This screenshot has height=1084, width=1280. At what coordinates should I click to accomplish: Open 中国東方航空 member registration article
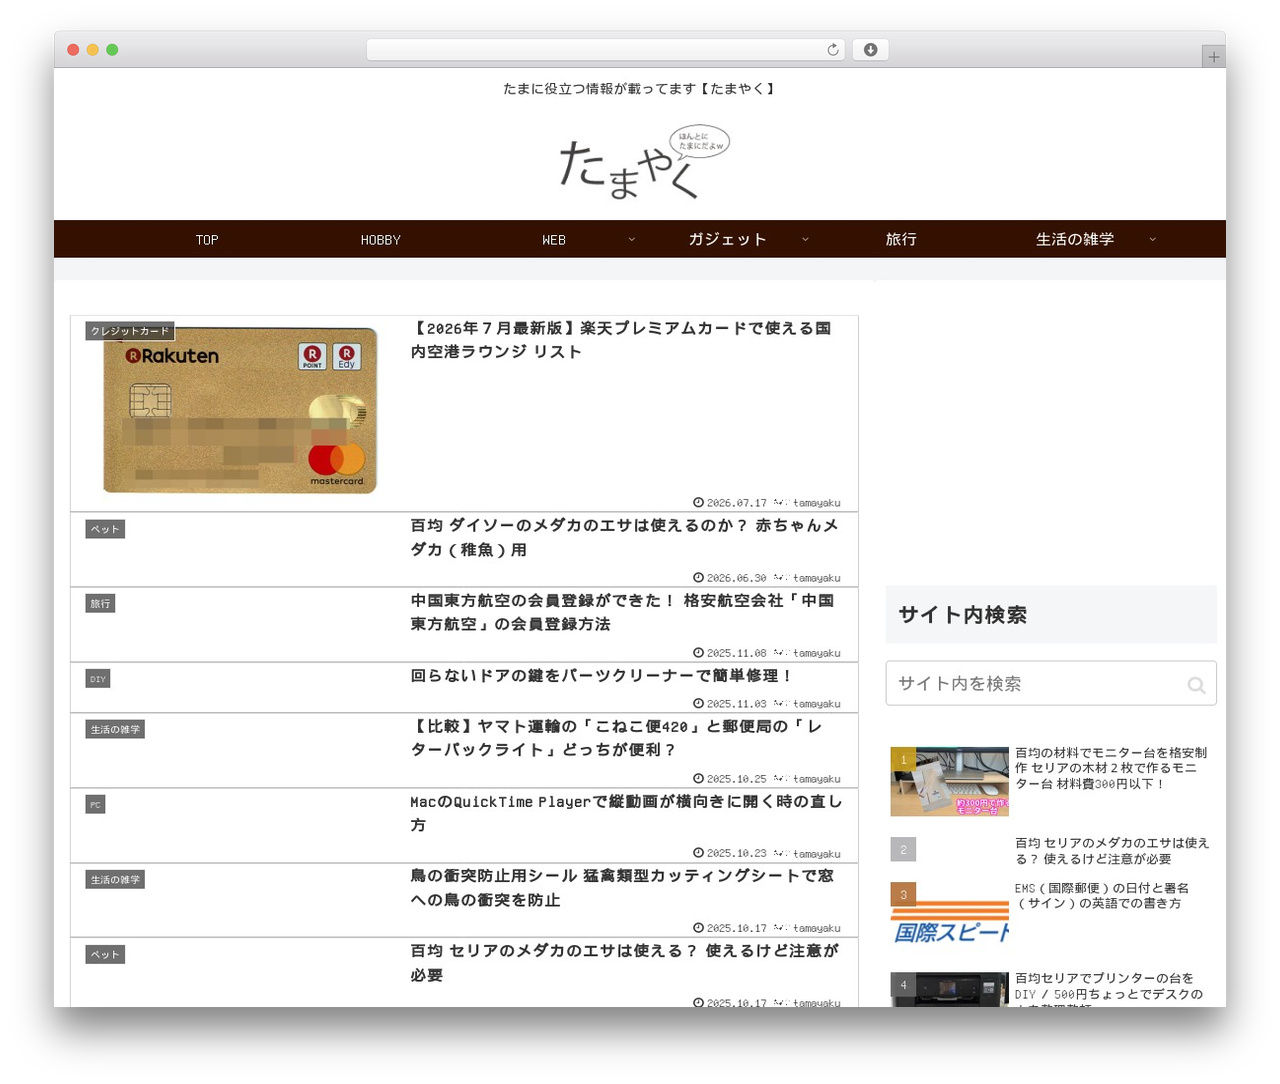pyautogui.click(x=622, y=612)
